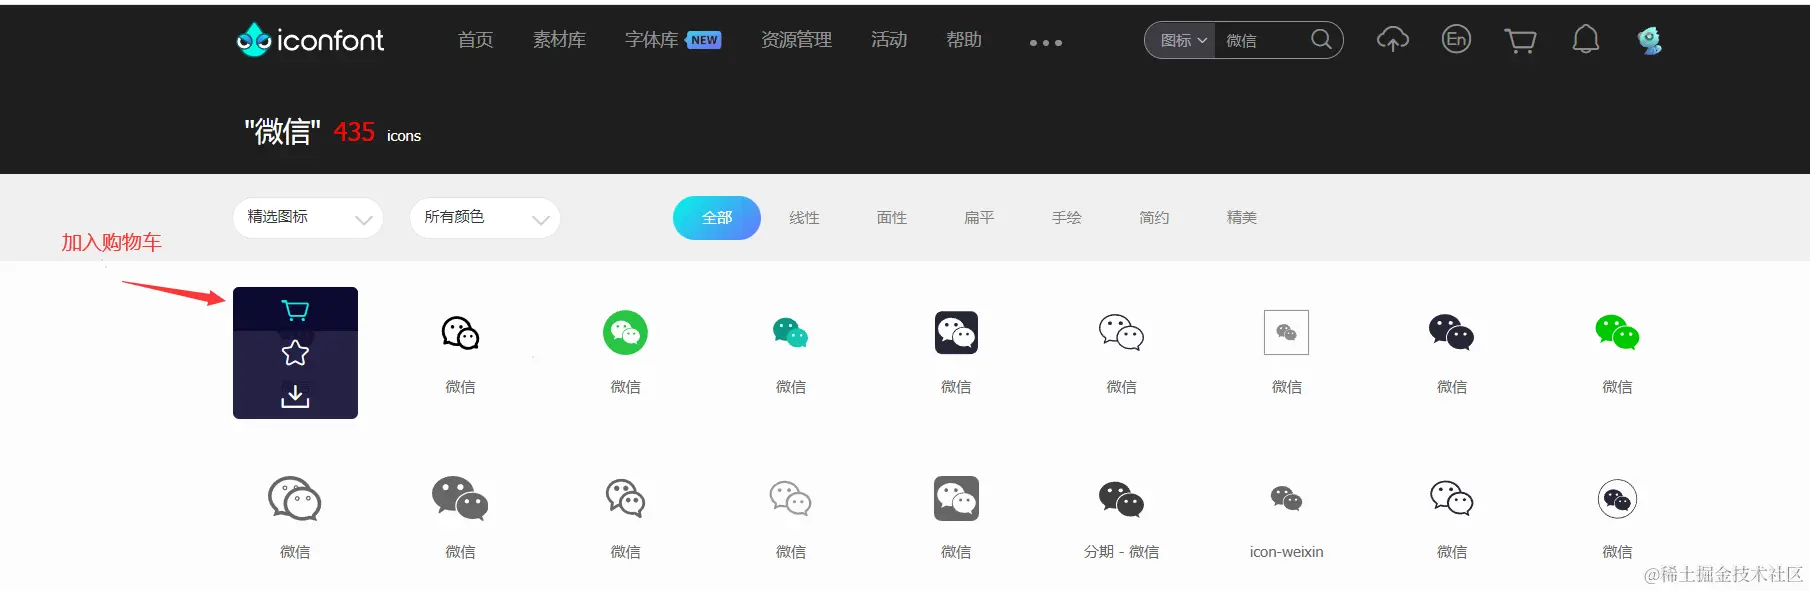Select the teal two-tone WeChat icon
This screenshot has width=1810, height=591.
click(x=790, y=332)
